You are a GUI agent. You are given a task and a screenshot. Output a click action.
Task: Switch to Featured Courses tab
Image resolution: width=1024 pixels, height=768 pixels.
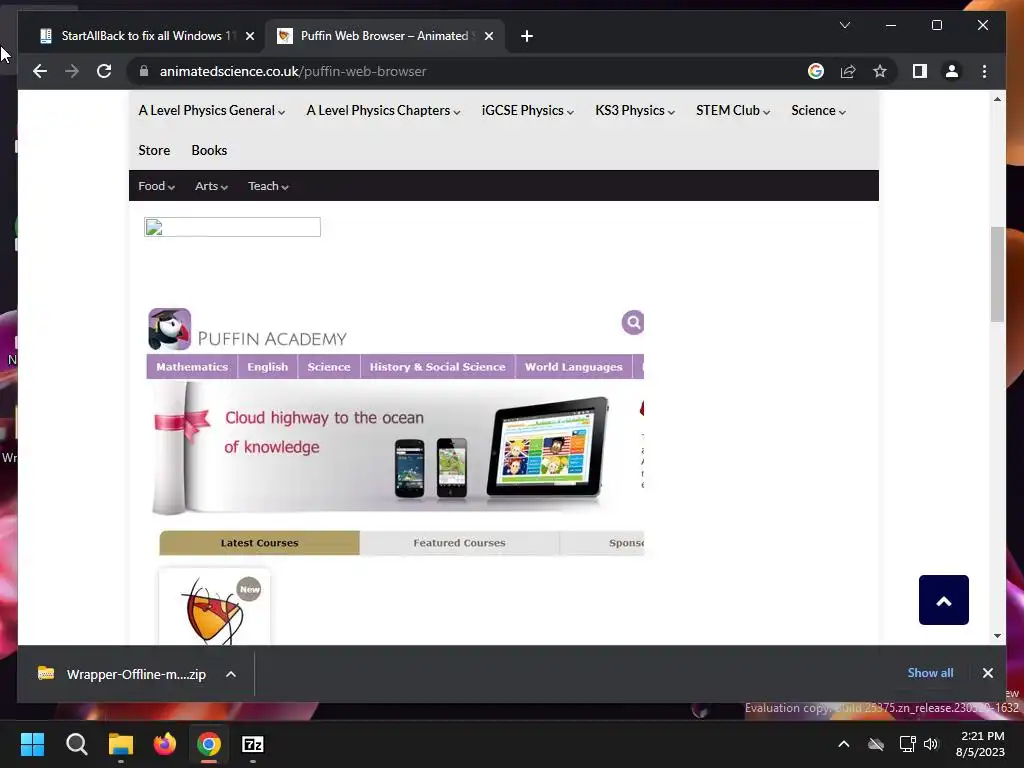pos(459,543)
